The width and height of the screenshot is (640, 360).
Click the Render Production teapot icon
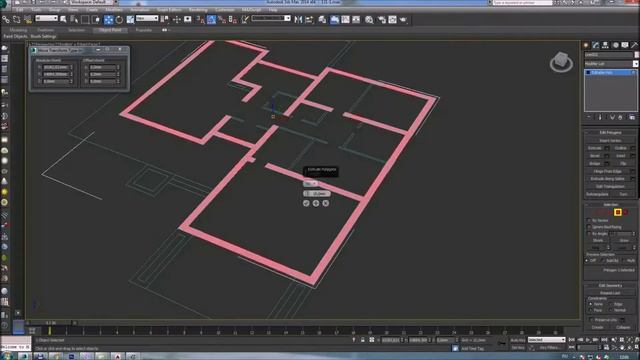coord(403,19)
